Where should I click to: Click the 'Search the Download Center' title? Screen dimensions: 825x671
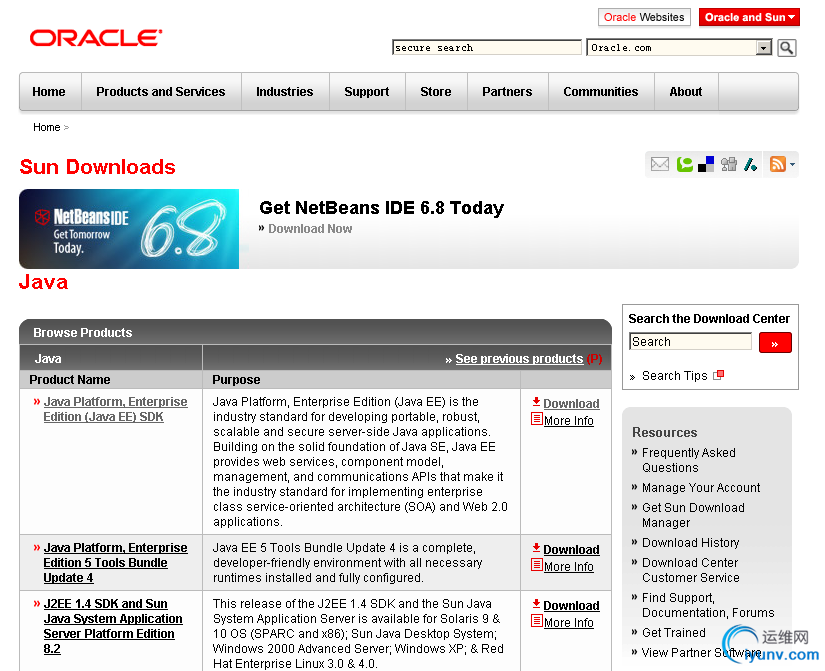(709, 319)
